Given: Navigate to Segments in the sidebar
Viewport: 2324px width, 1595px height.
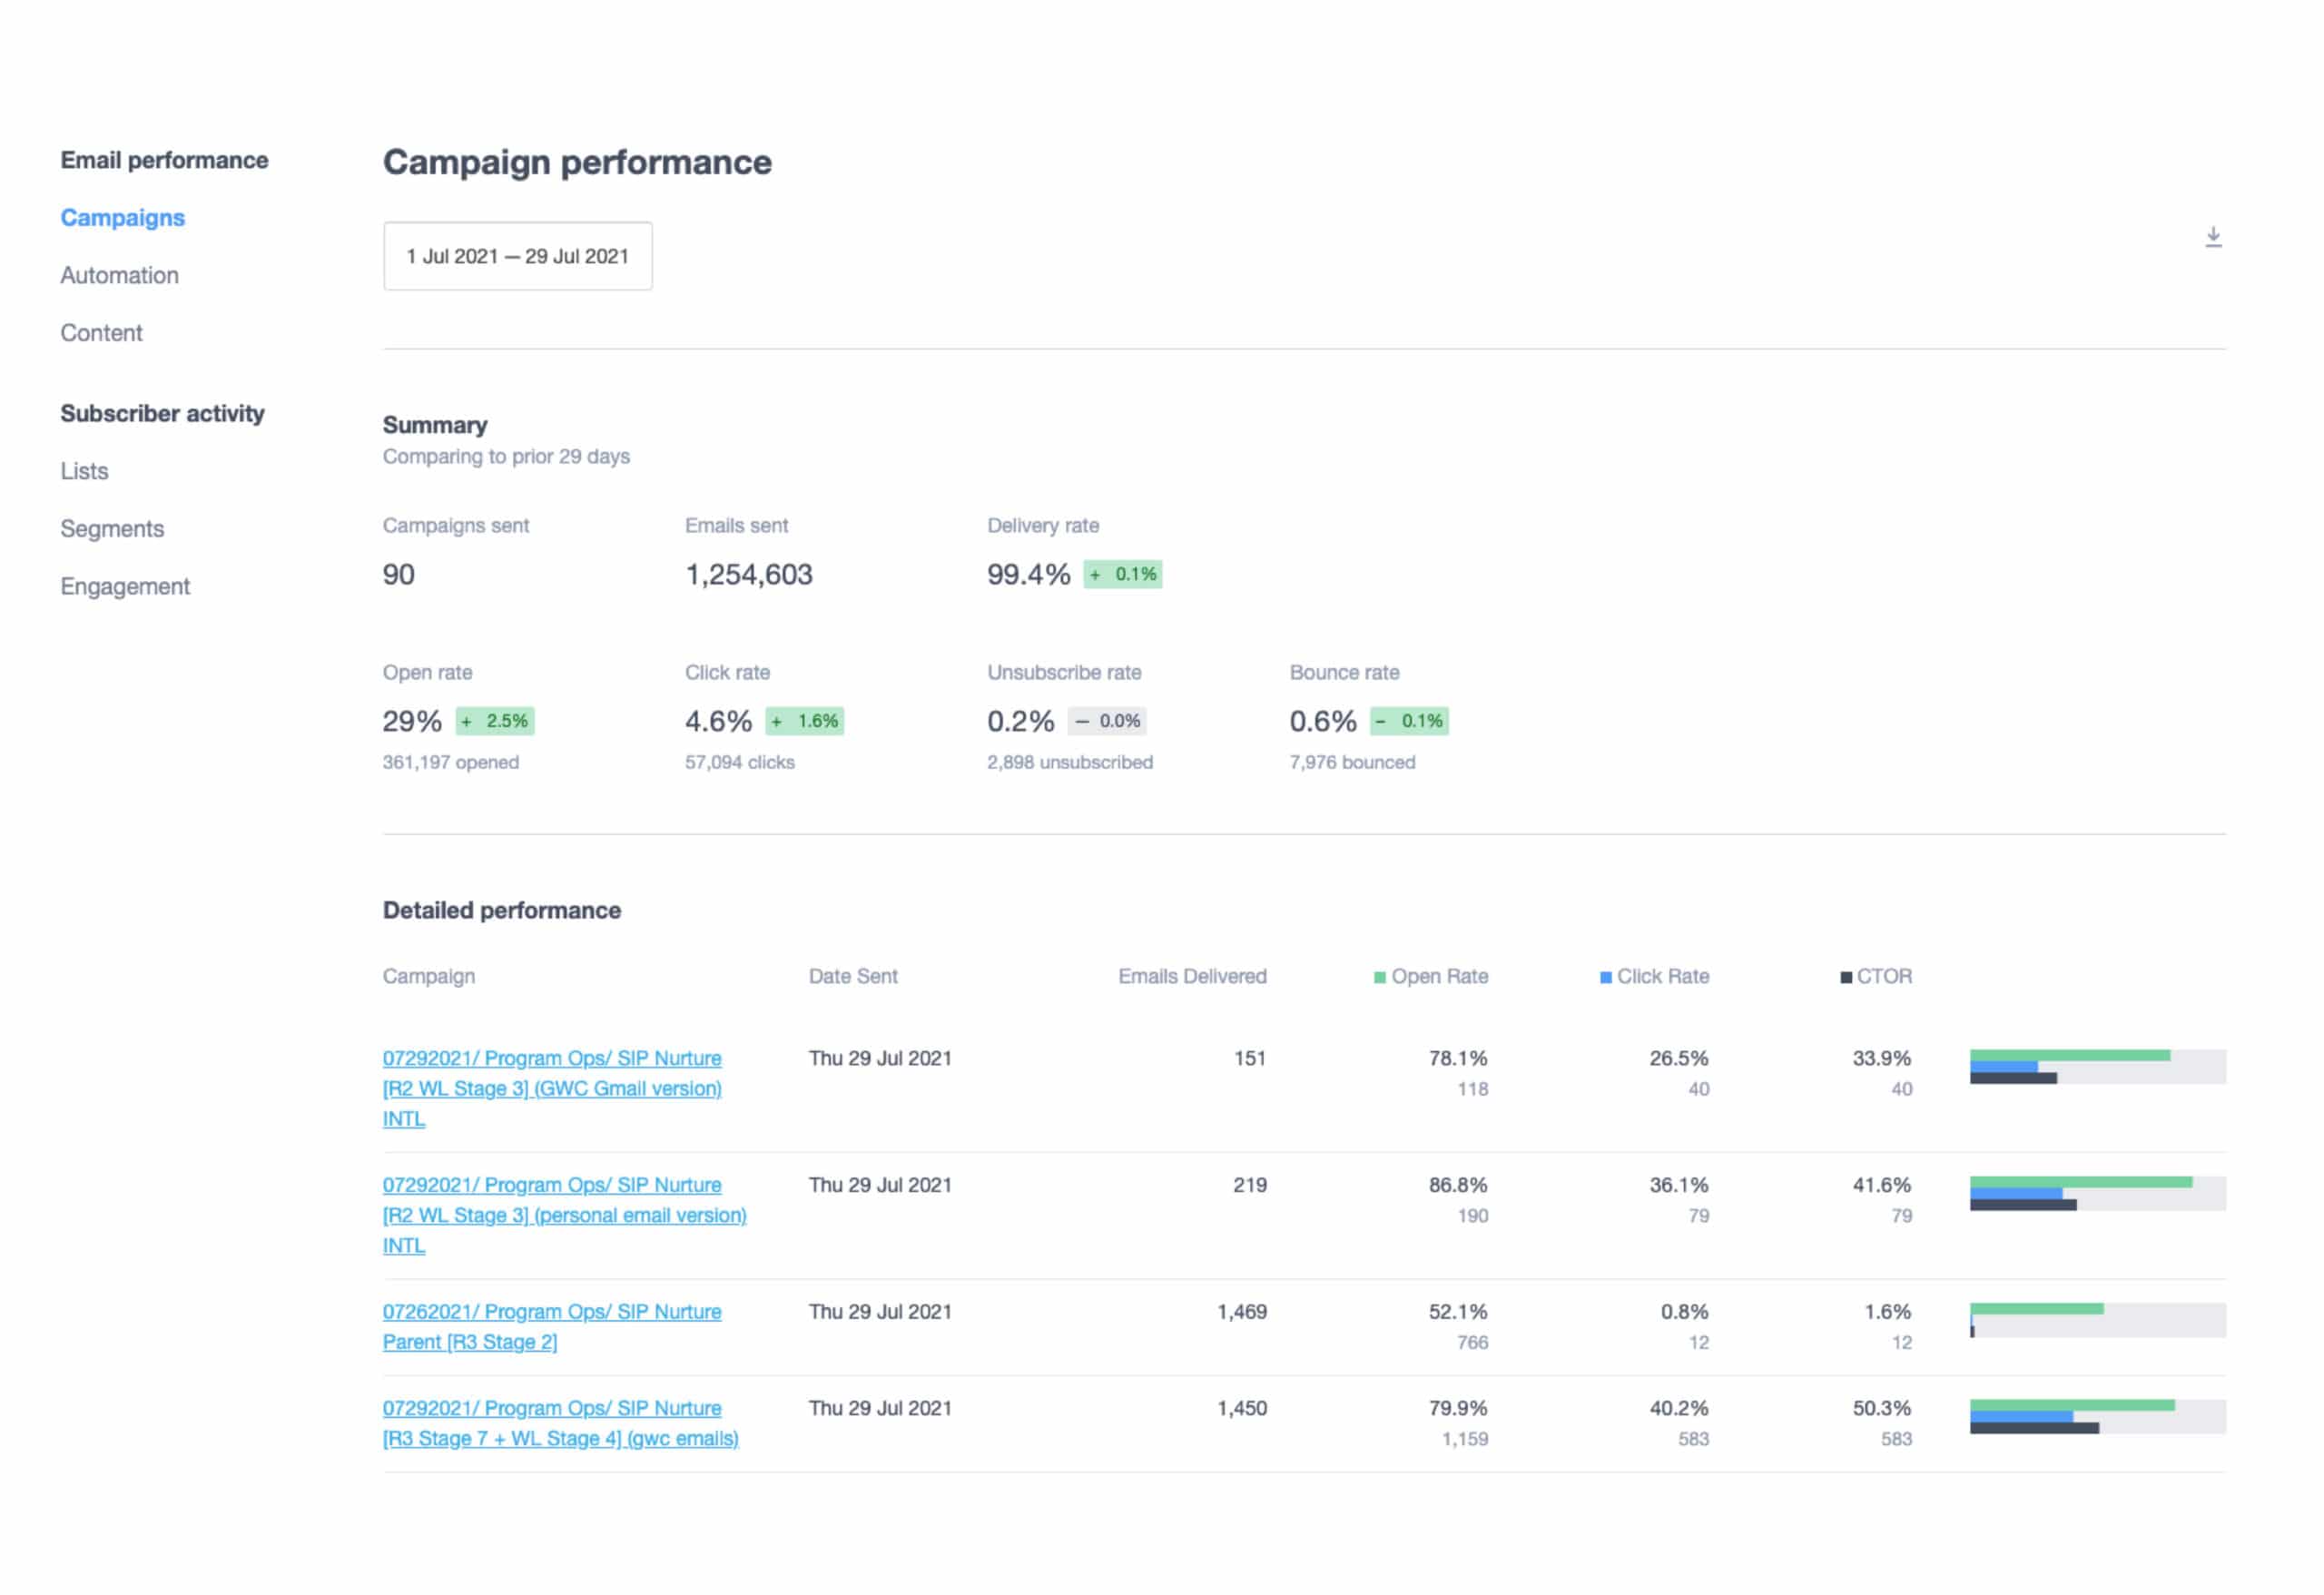Looking at the screenshot, I should [x=112, y=528].
